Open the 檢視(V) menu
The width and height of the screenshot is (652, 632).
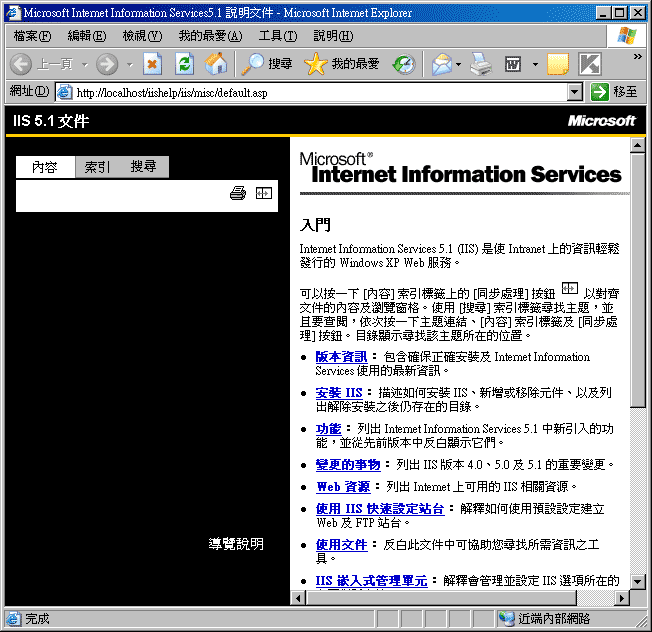142,36
